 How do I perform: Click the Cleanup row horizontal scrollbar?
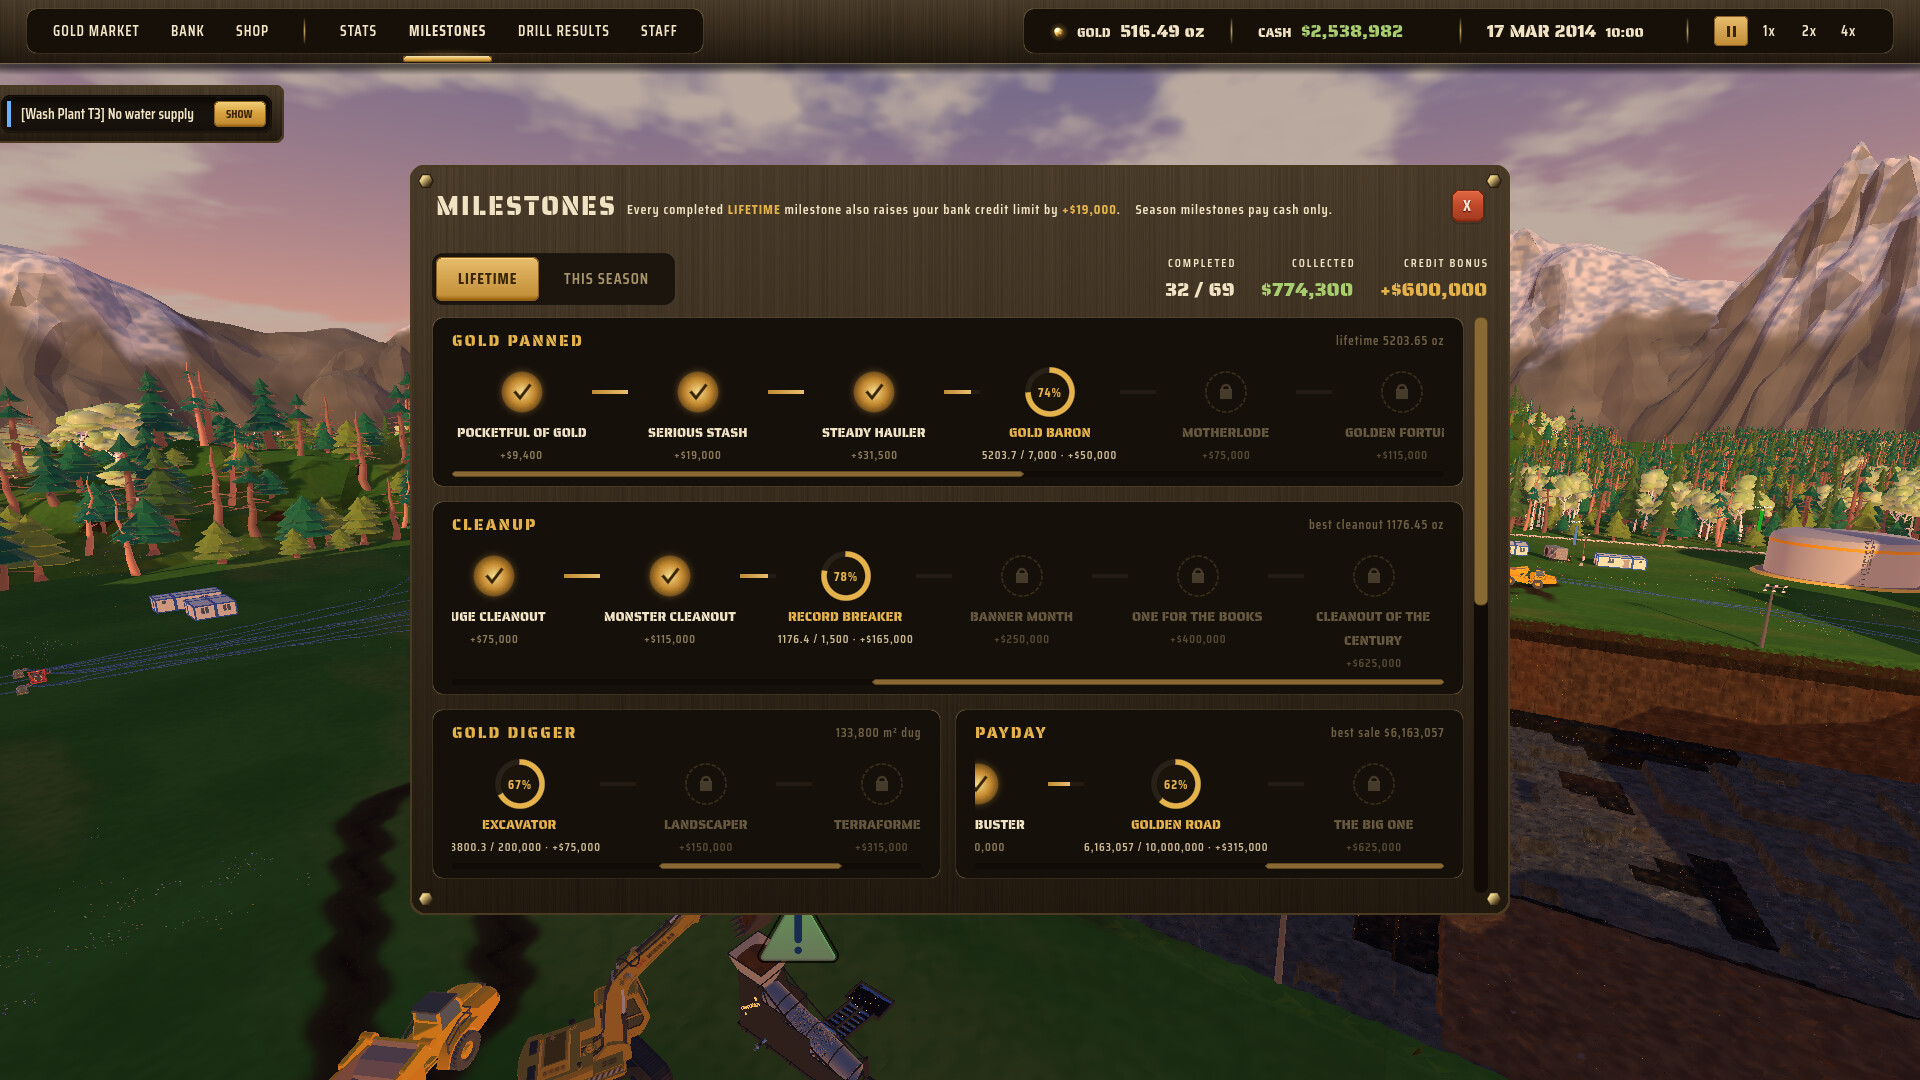[1157, 682]
